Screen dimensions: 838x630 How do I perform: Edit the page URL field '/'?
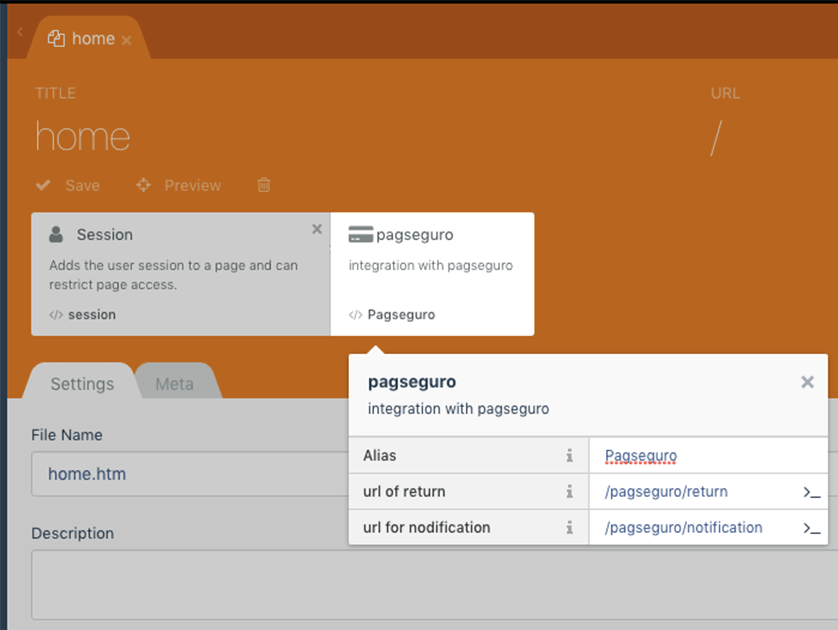(x=716, y=138)
